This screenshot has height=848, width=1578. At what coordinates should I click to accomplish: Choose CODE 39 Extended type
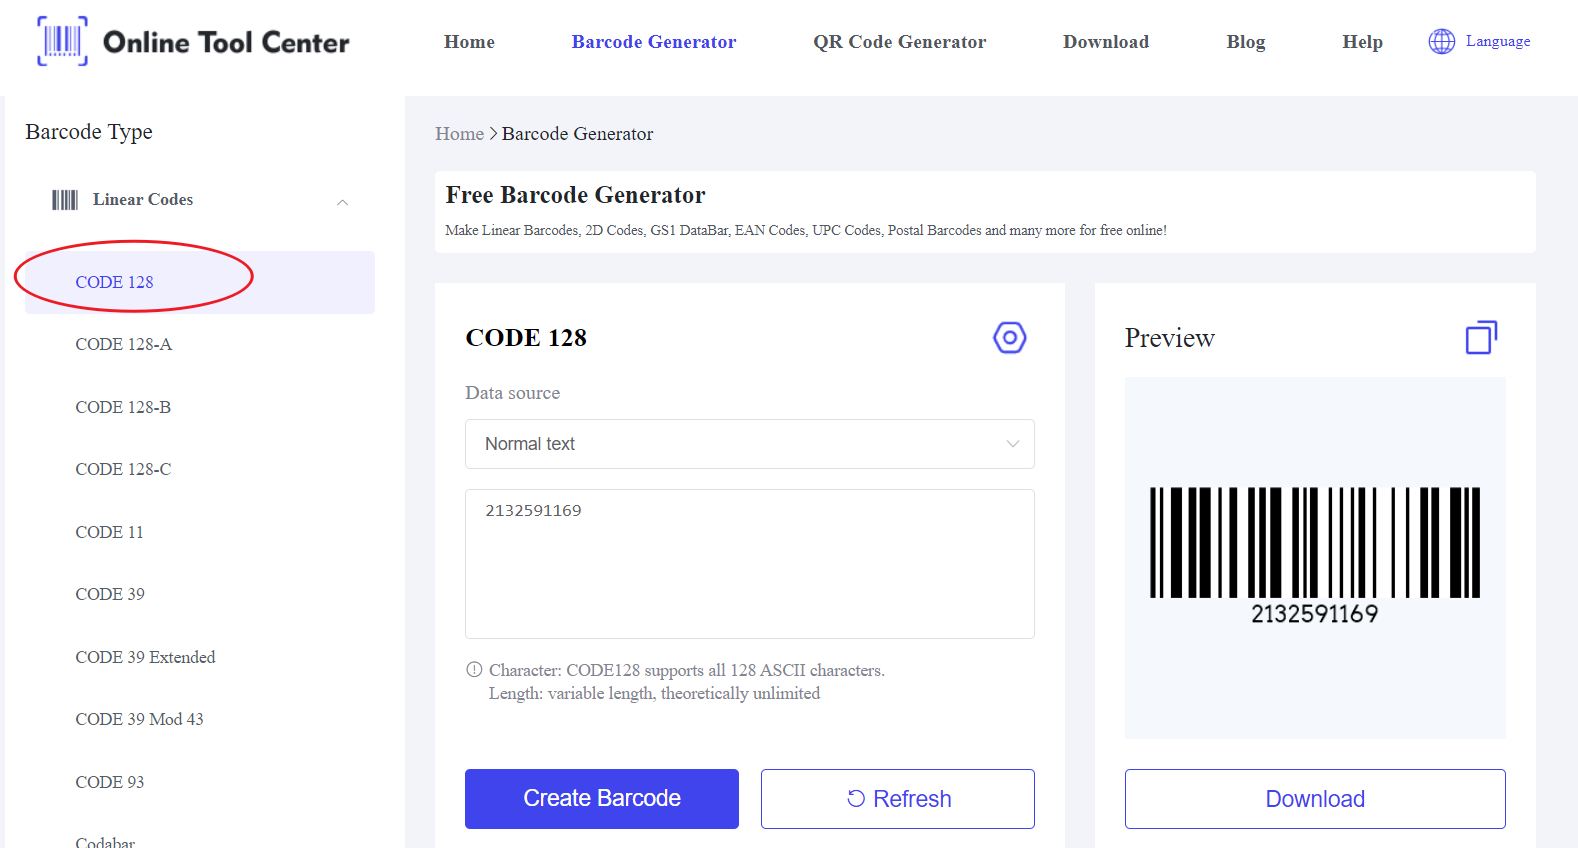(x=145, y=657)
